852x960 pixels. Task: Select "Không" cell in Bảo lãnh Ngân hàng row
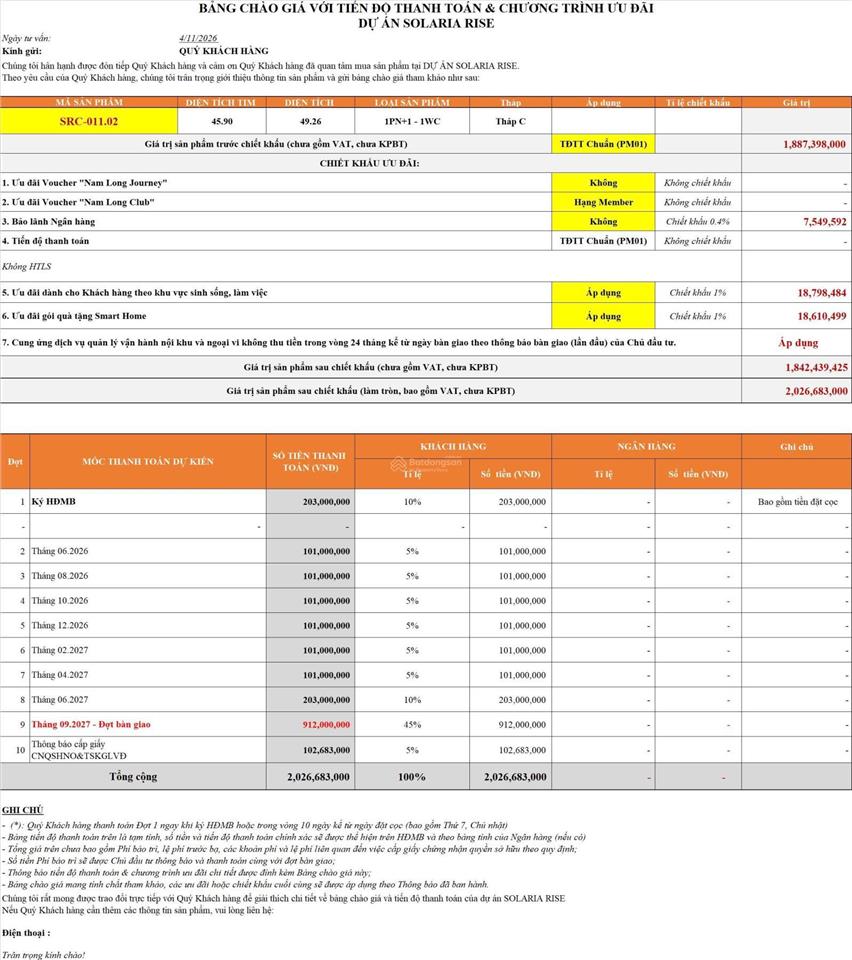603,222
